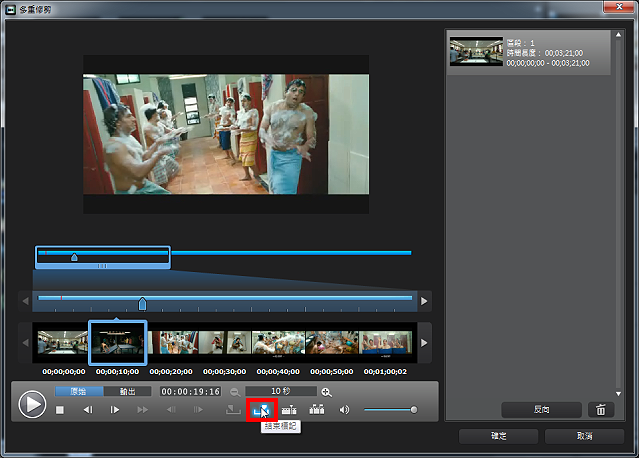
Task: Select segment 1 in the segment list
Action: 529,53
